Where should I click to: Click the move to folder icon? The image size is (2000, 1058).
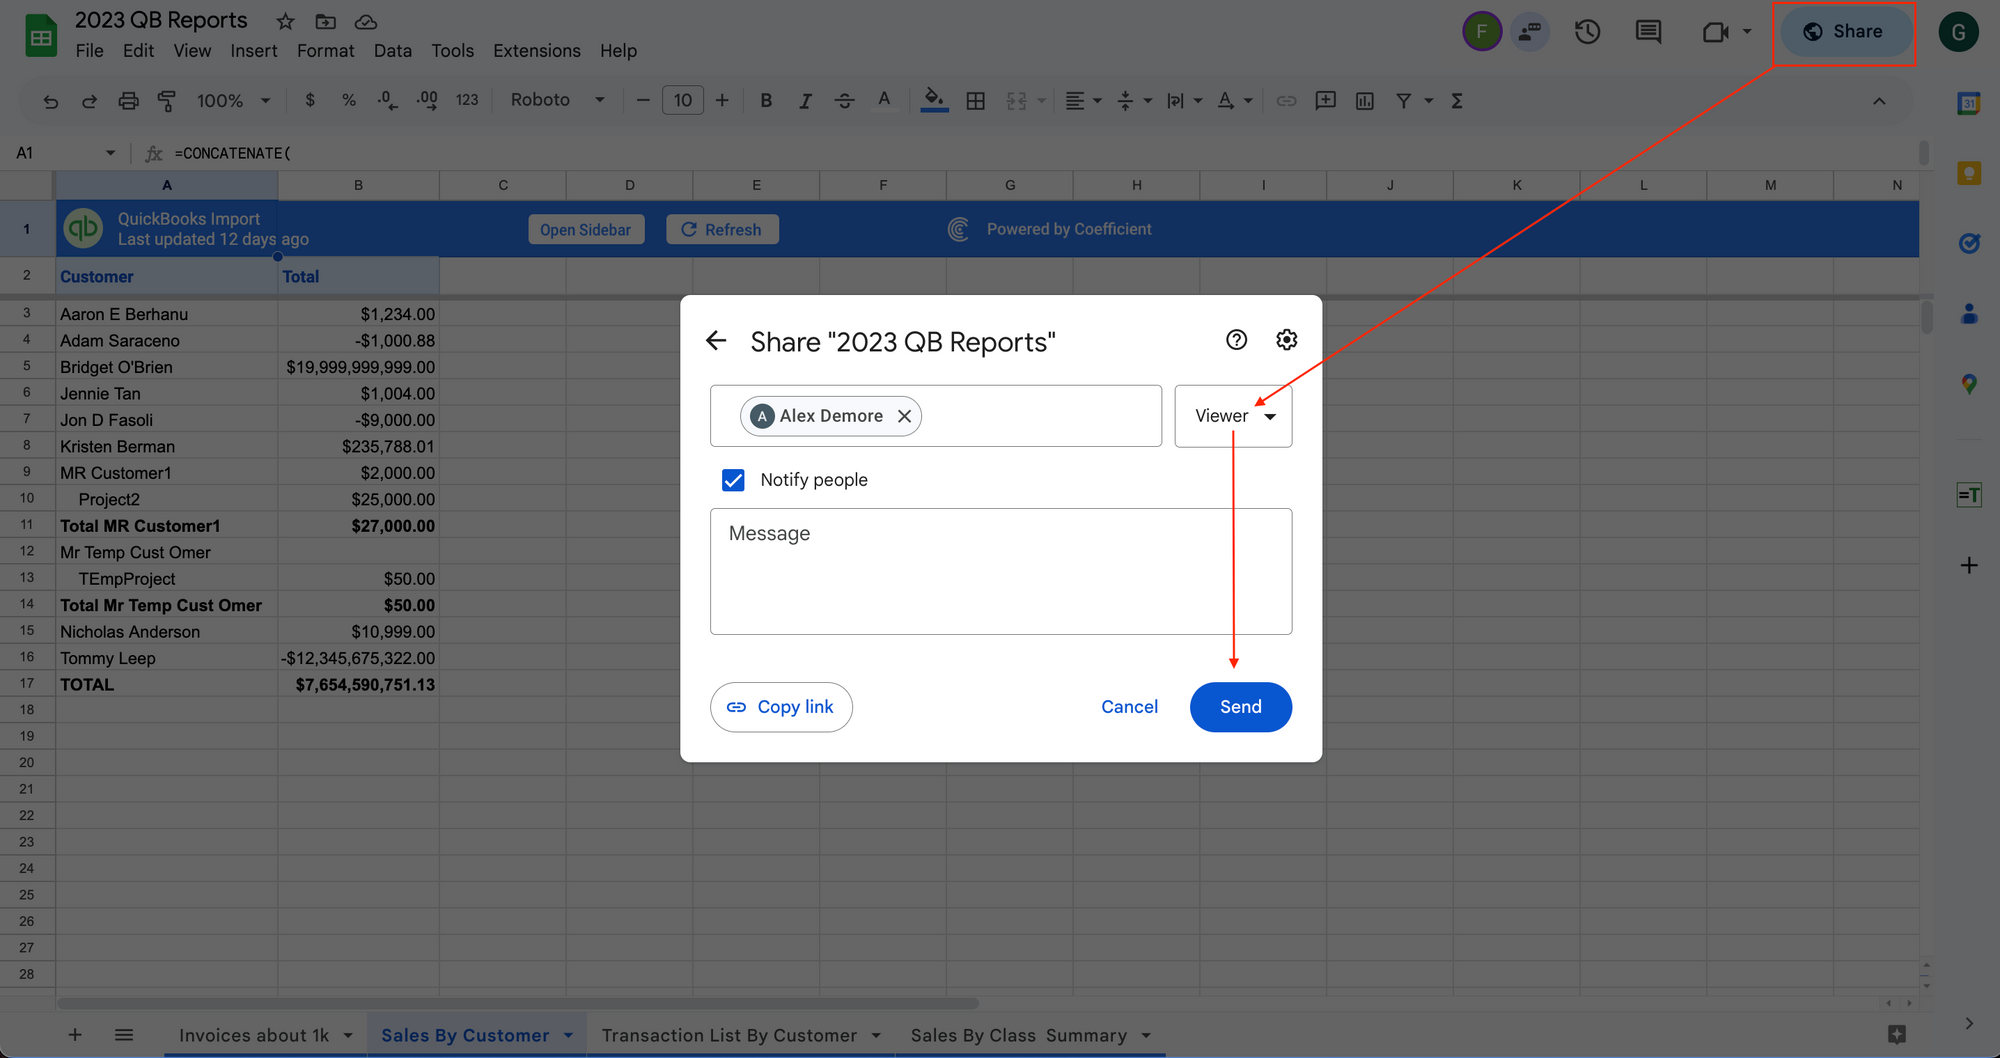click(x=325, y=21)
